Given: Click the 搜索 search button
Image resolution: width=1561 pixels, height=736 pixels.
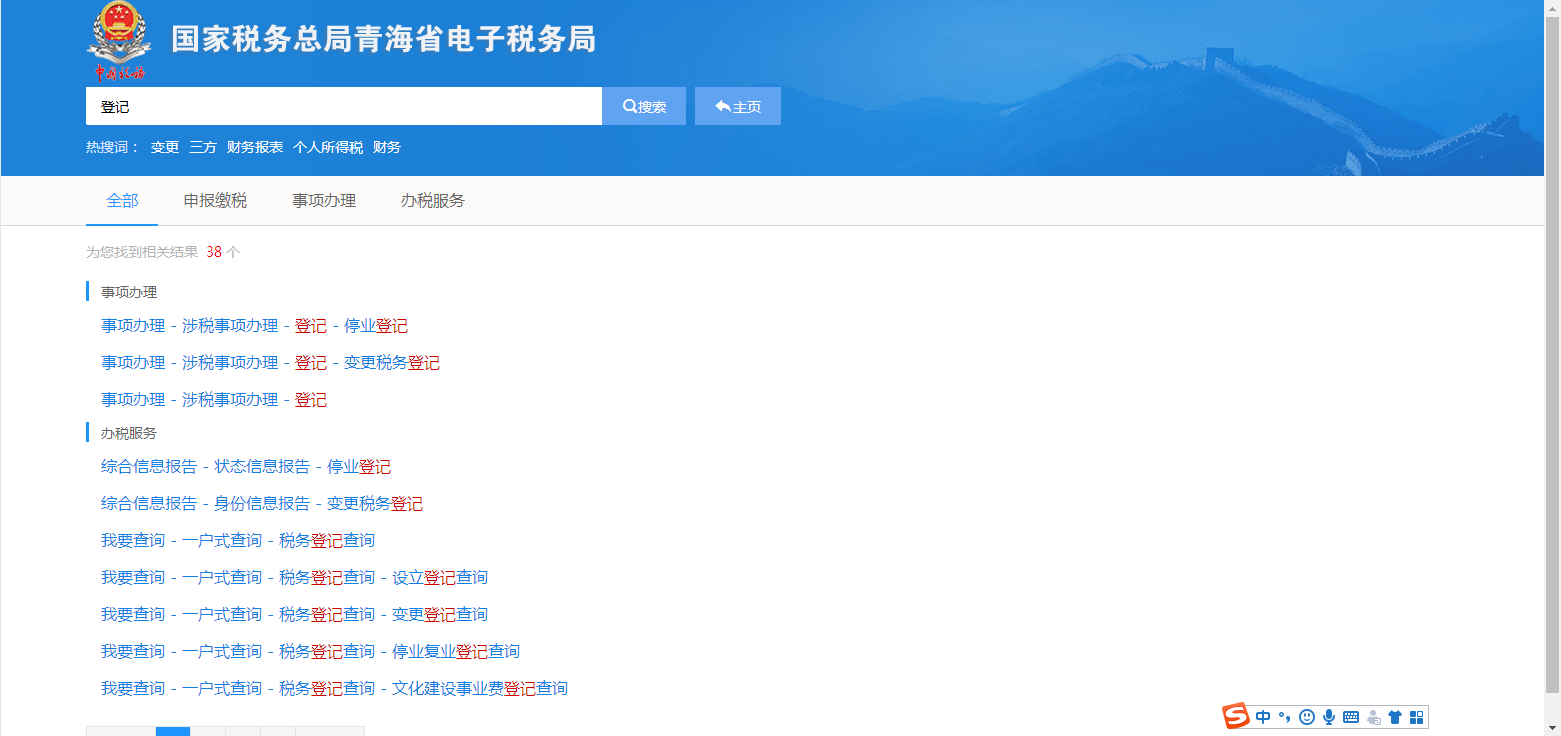Looking at the screenshot, I should 644,106.
